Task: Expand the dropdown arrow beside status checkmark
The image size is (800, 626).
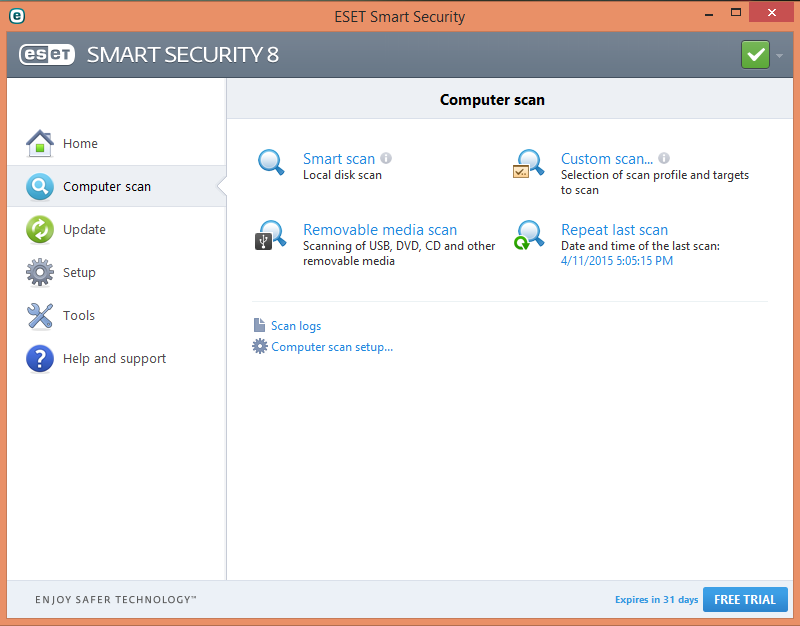Action: coord(780,55)
